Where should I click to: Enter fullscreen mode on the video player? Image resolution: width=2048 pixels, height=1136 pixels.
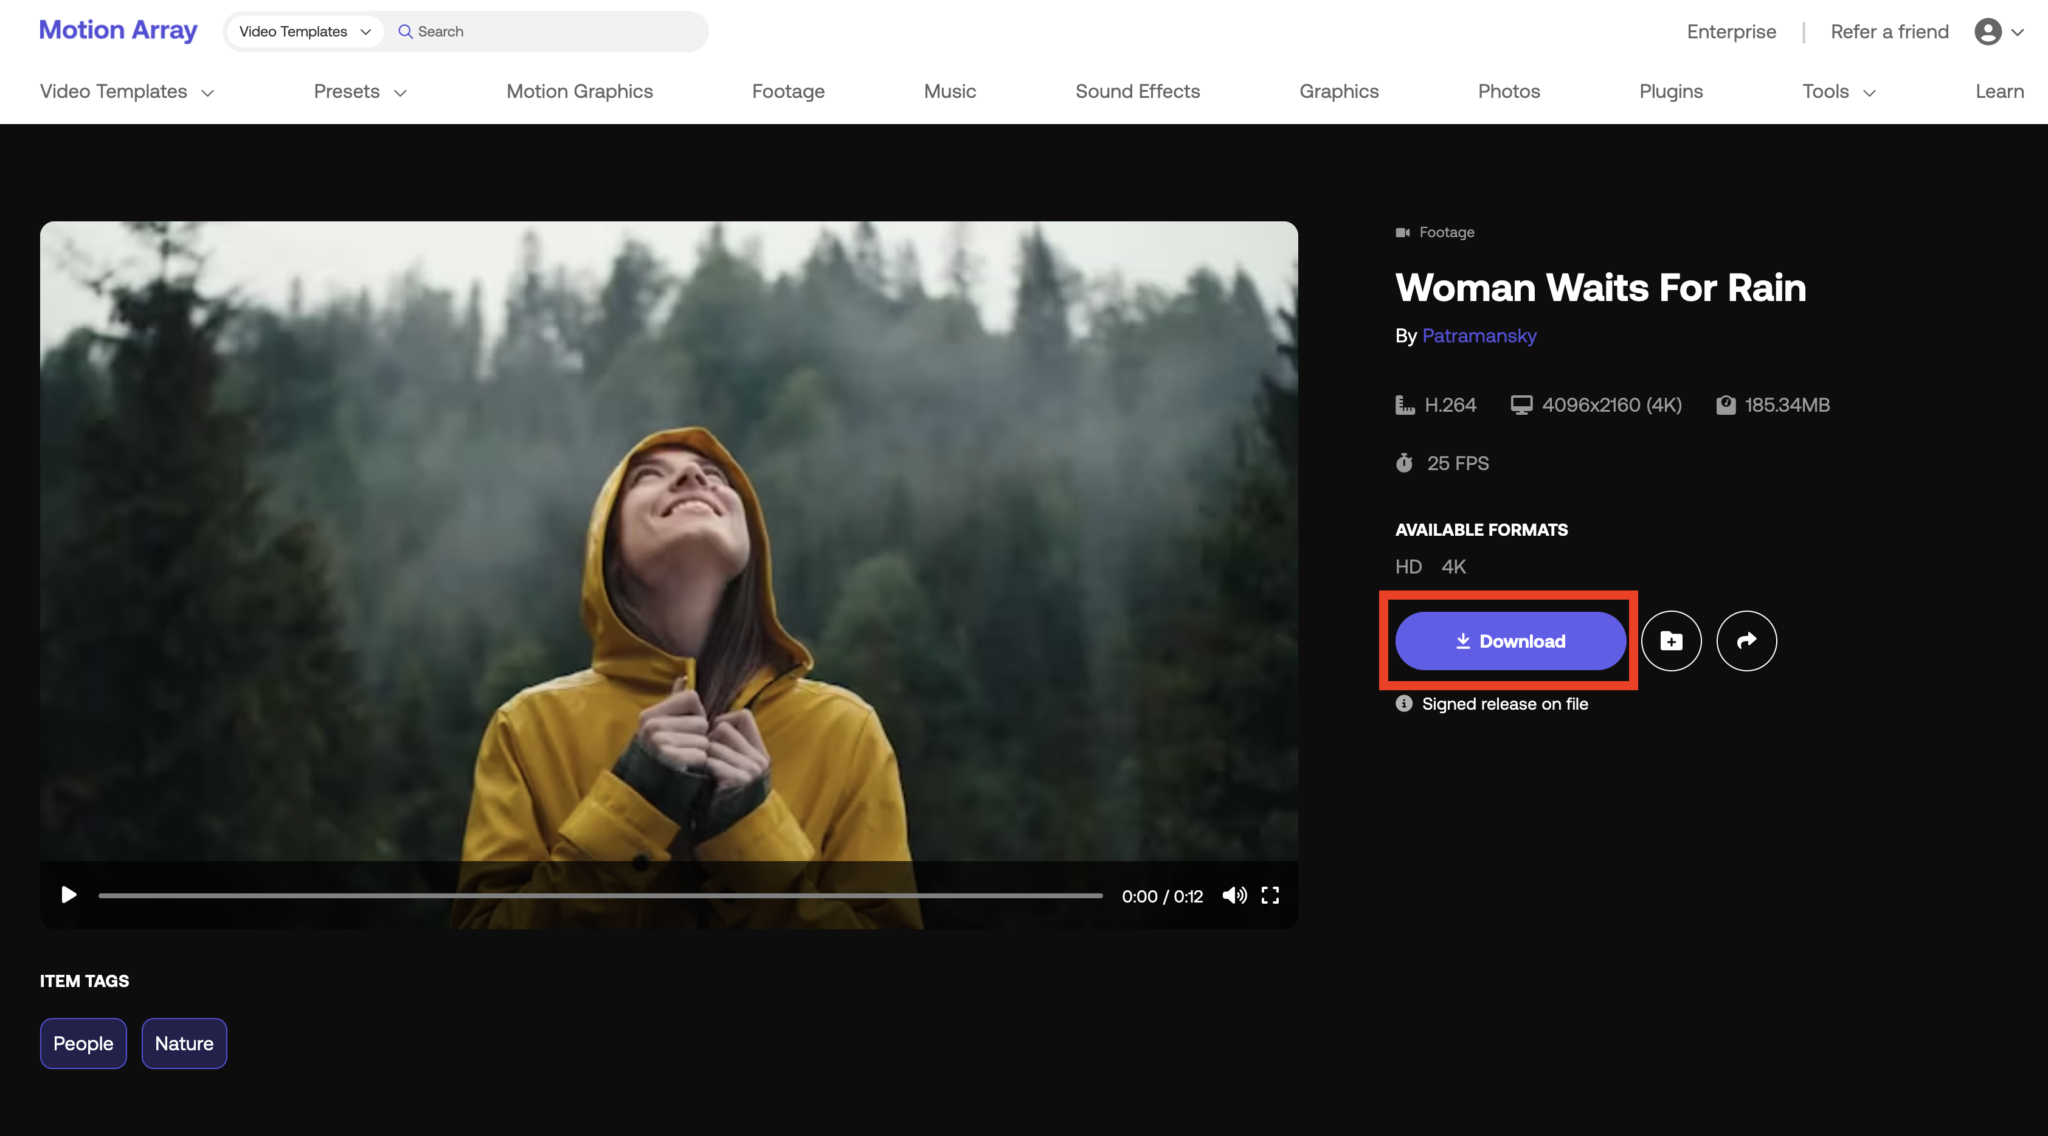point(1270,895)
